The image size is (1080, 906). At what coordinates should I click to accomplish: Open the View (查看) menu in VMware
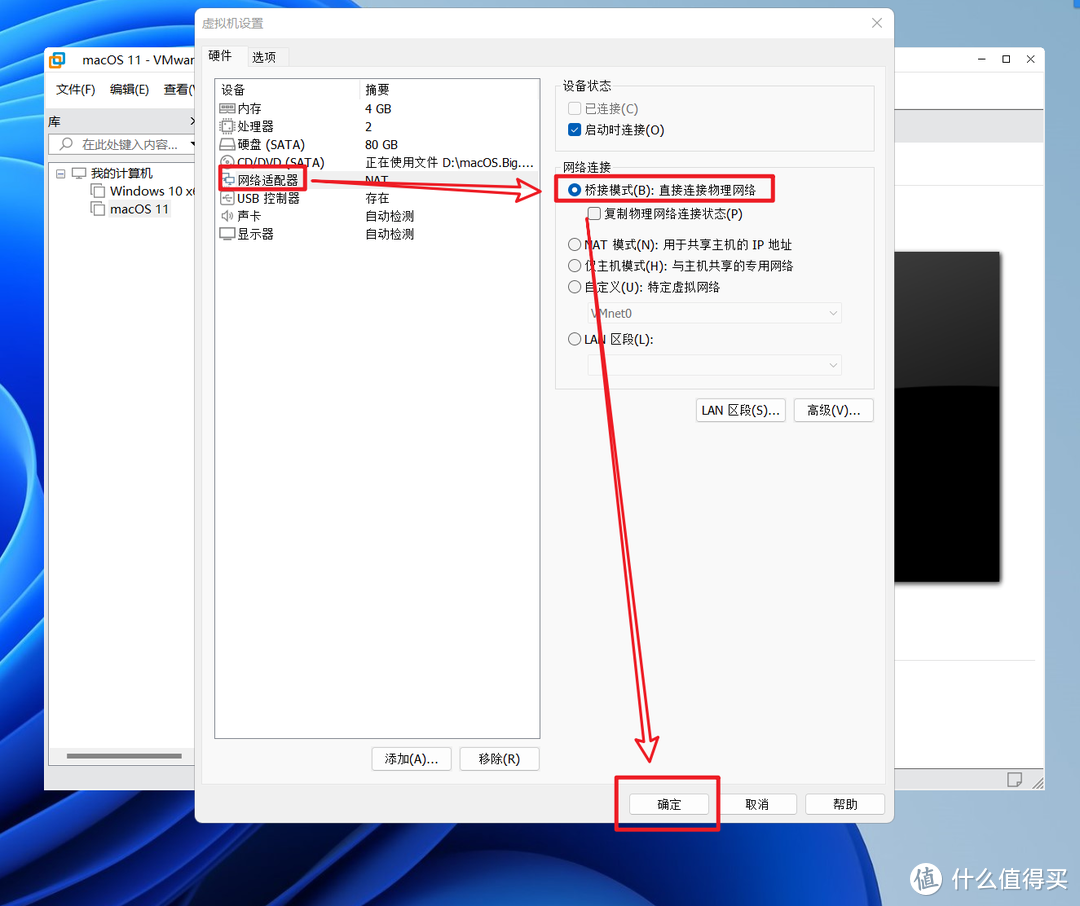pyautogui.click(x=178, y=90)
